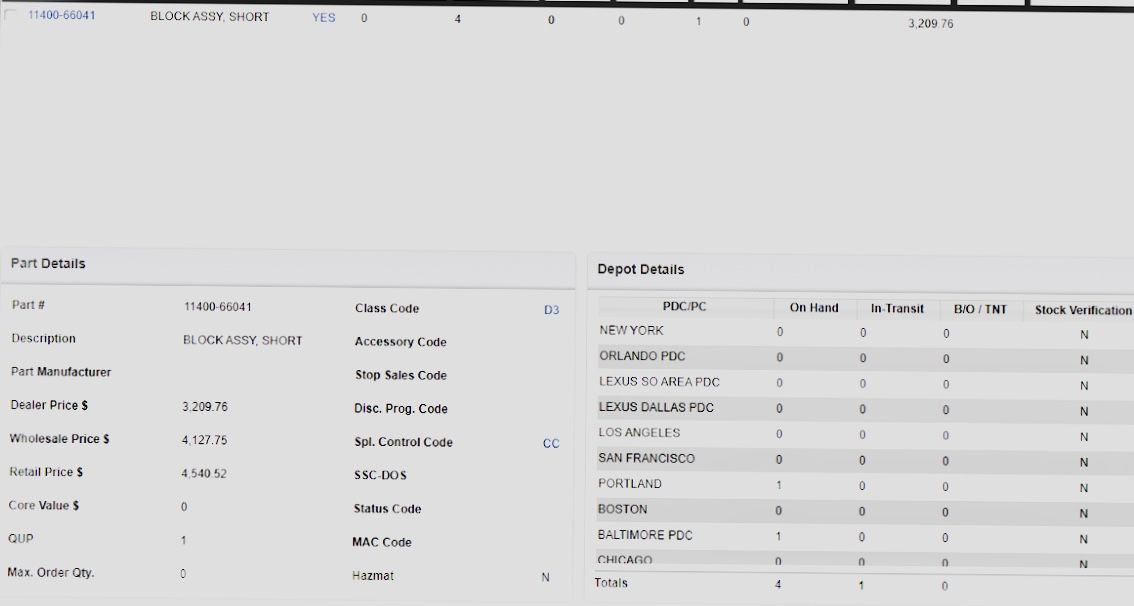Click the Core Value $ label
Viewport: 1134px width, 606px height.
point(43,505)
